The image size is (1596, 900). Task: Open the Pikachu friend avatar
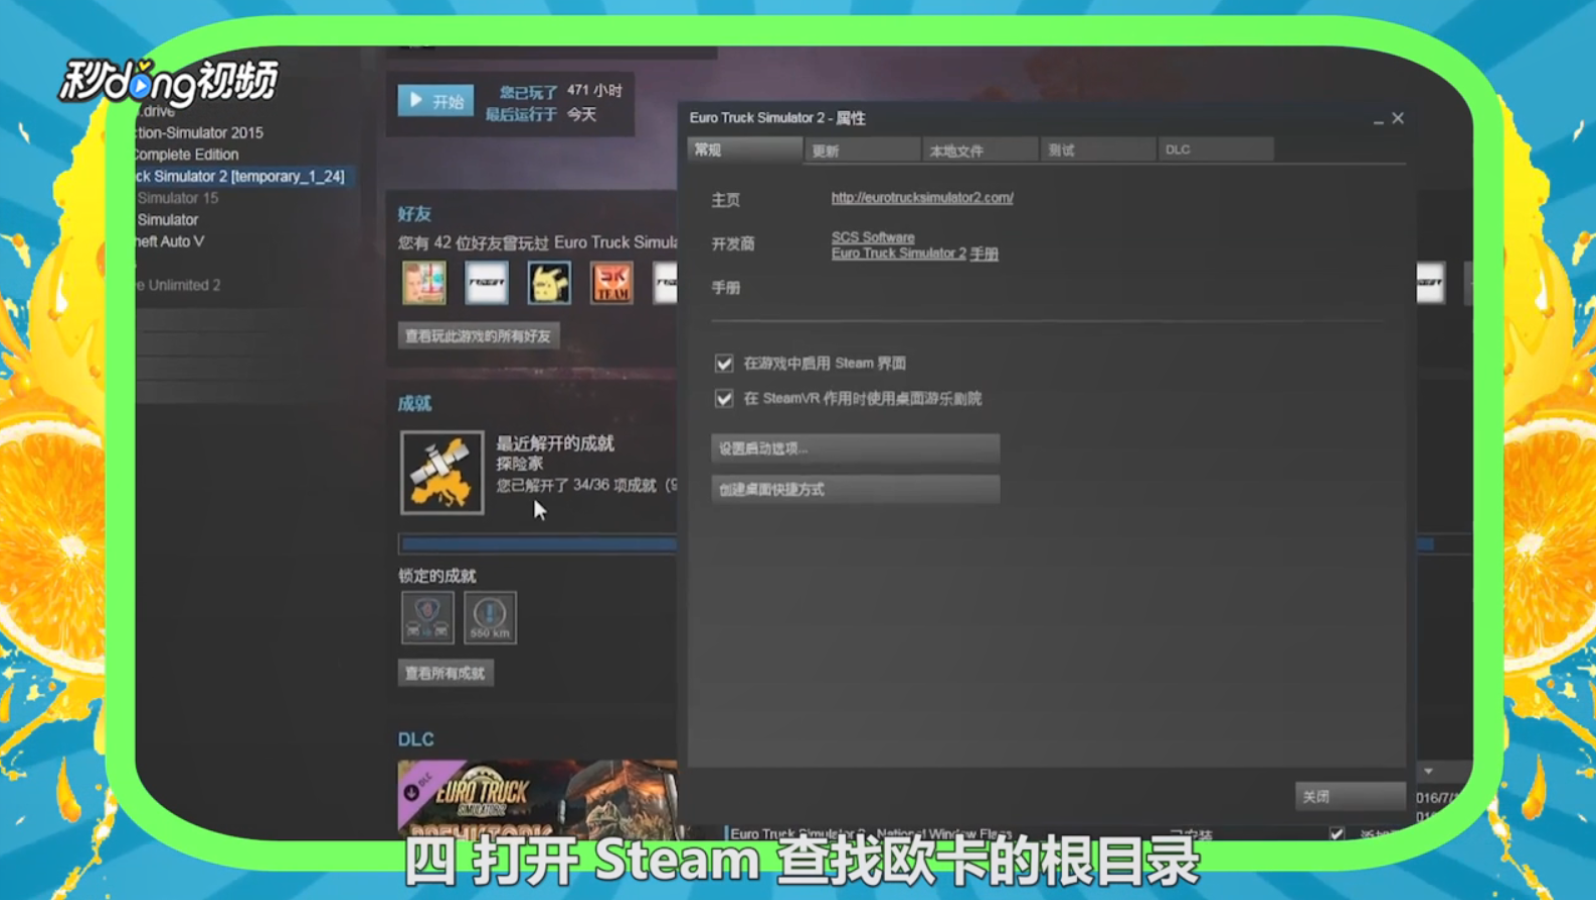click(x=549, y=283)
